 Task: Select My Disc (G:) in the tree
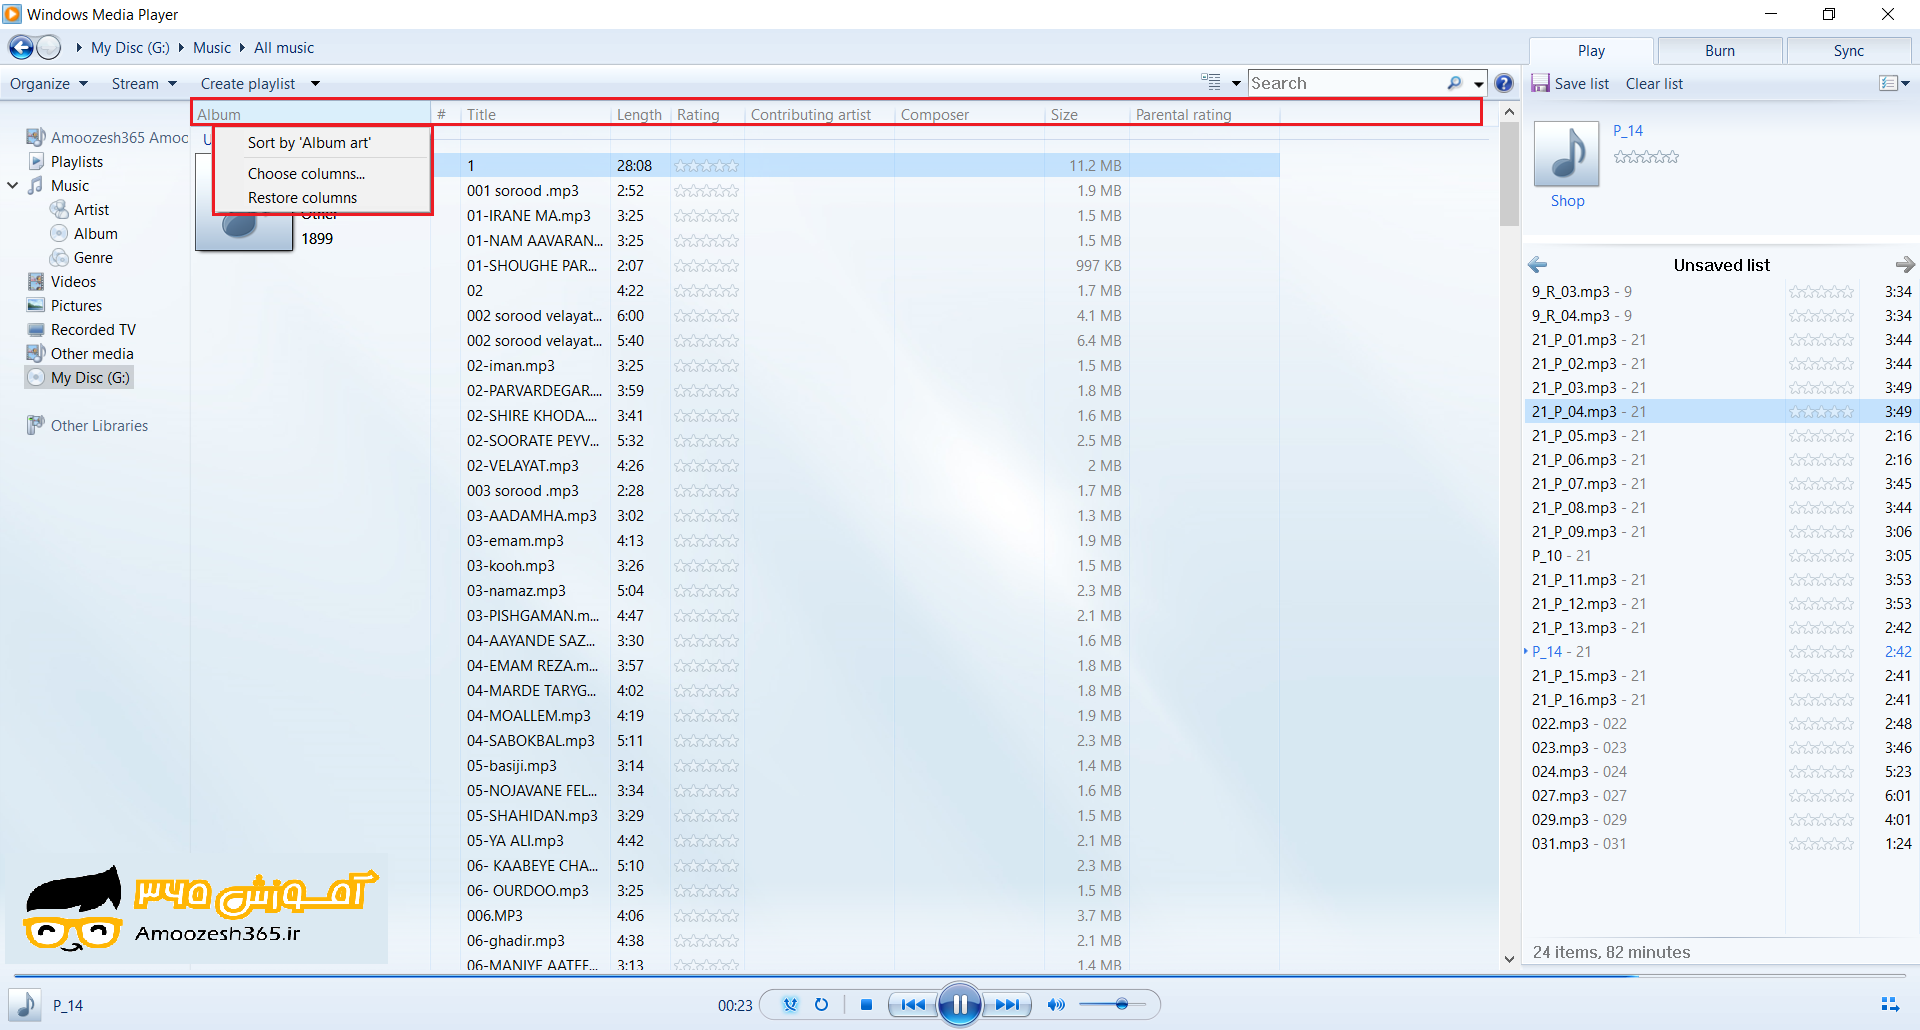(79, 377)
